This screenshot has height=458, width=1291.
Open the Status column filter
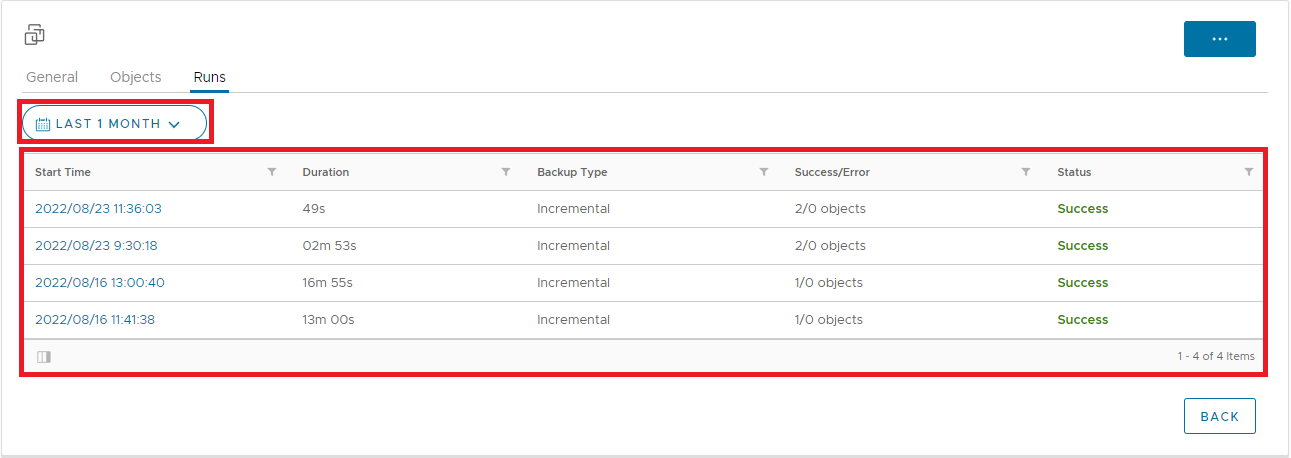[1249, 172]
